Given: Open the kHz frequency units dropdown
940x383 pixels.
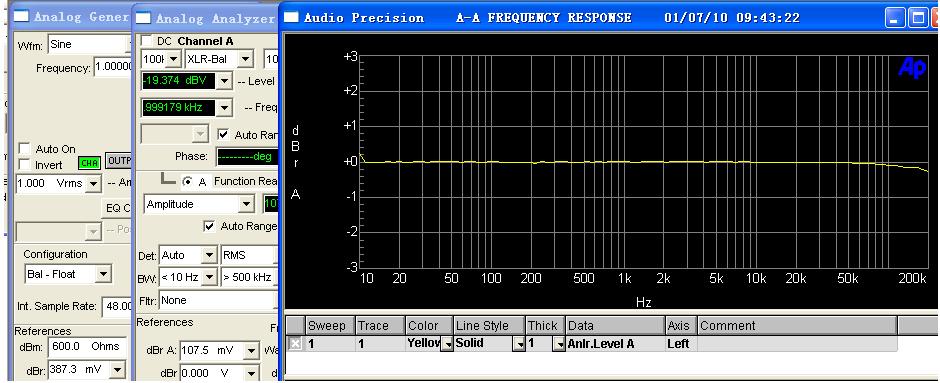Looking at the screenshot, I should tap(223, 108).
